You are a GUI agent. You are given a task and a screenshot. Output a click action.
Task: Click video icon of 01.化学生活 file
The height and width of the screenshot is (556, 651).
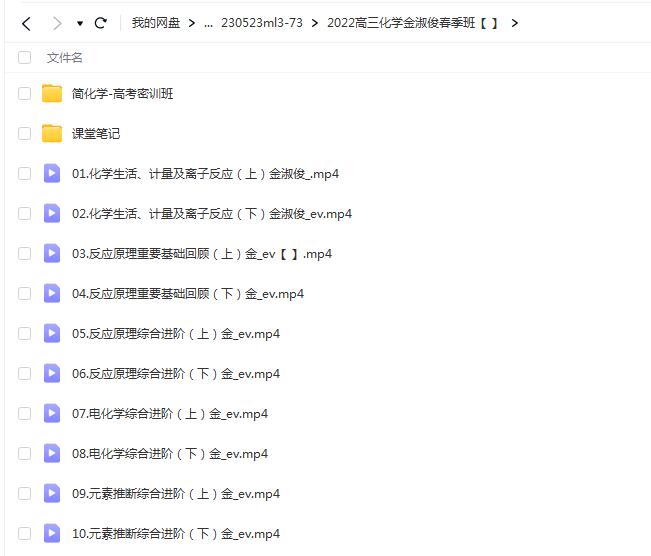click(x=52, y=174)
